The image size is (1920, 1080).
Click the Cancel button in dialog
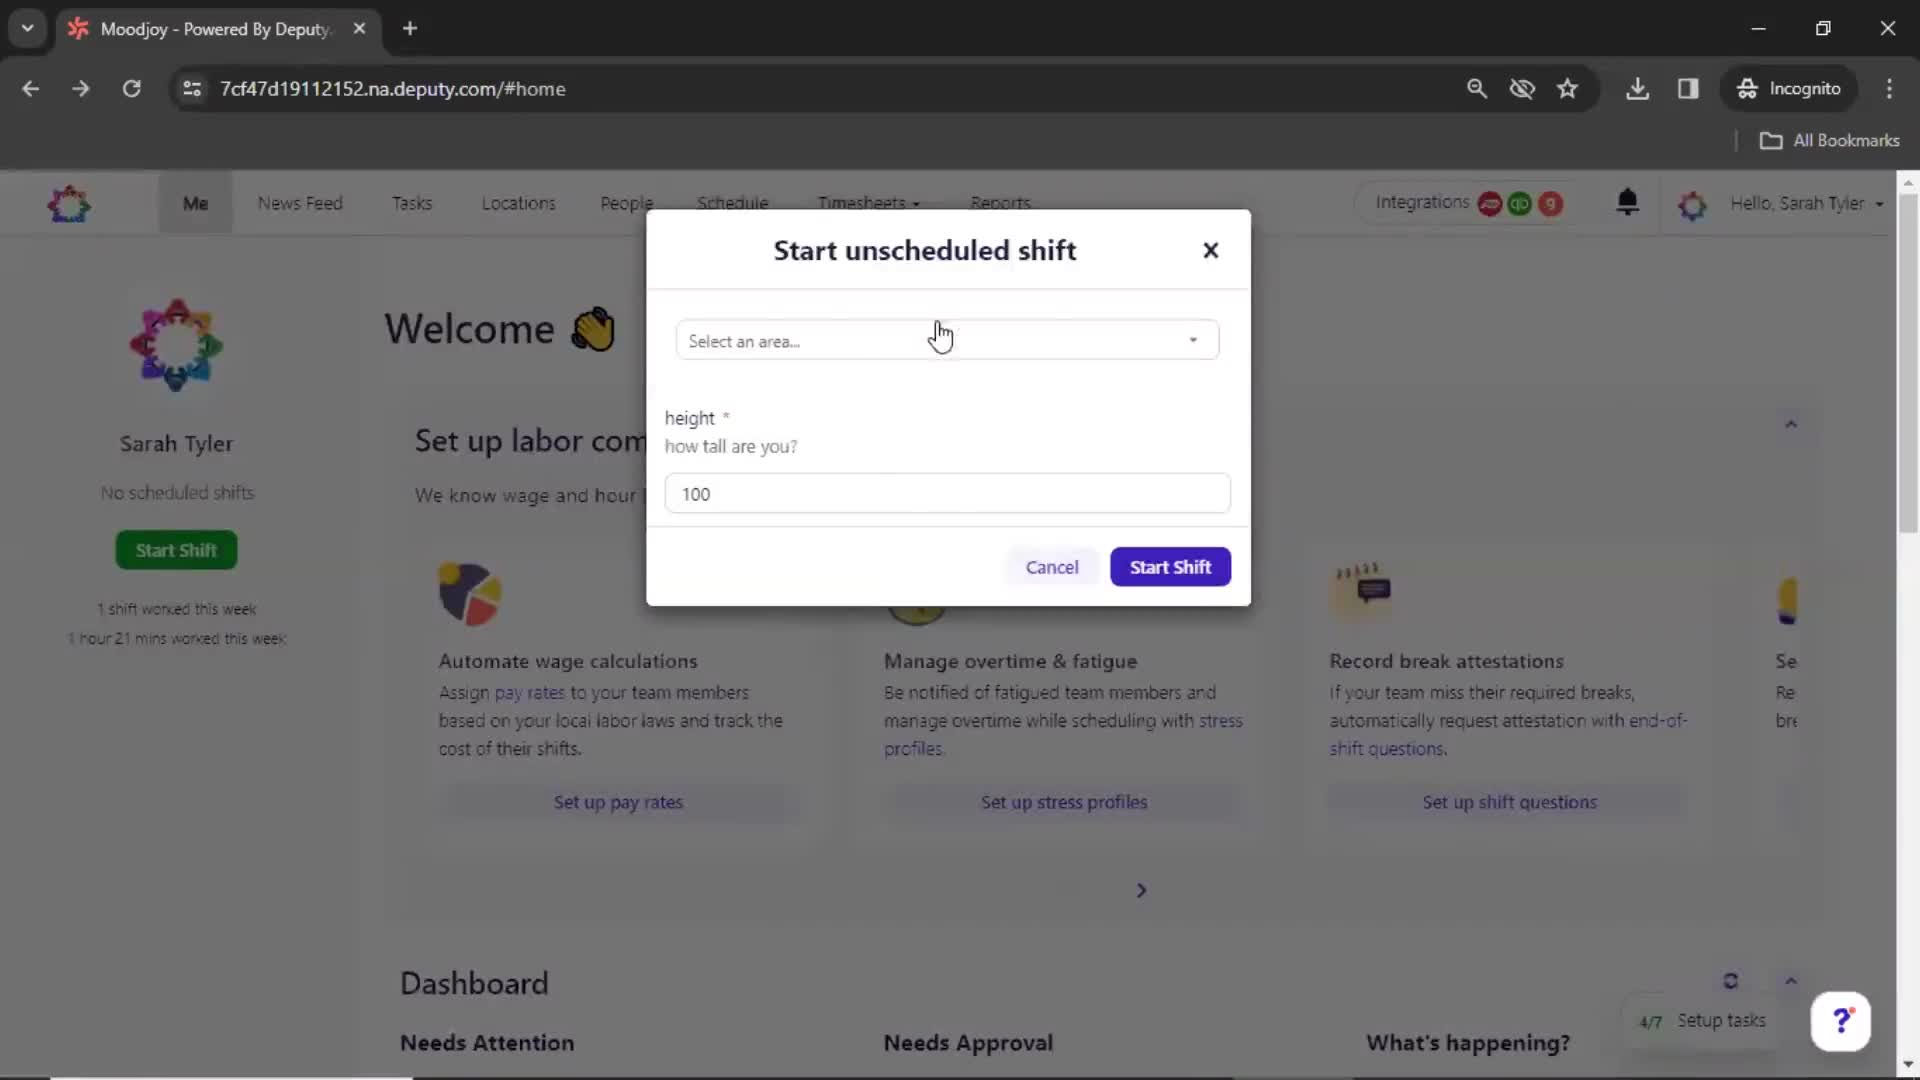click(x=1052, y=567)
